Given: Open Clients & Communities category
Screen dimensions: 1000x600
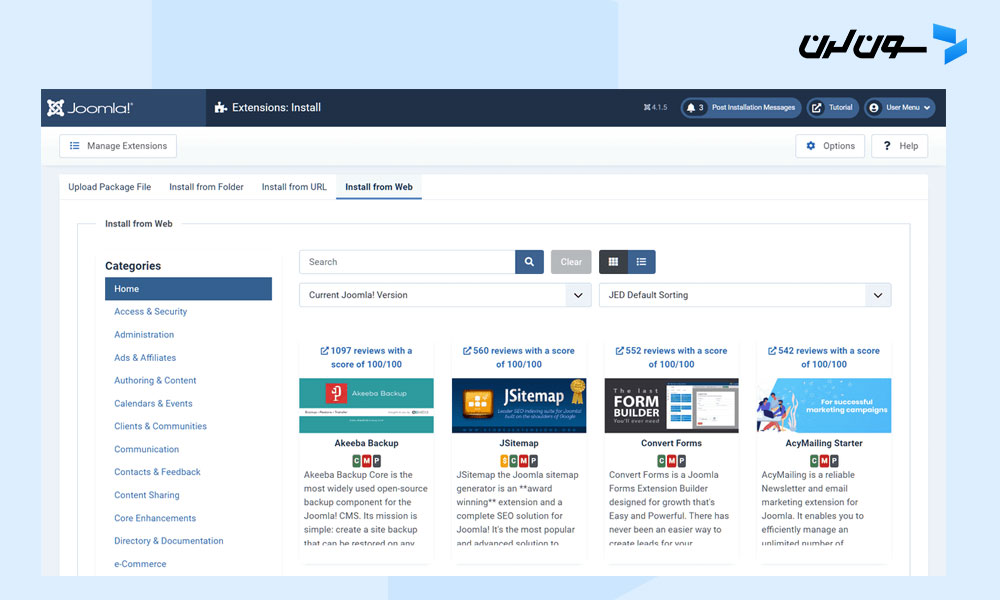Looking at the screenshot, I should click(x=160, y=427).
